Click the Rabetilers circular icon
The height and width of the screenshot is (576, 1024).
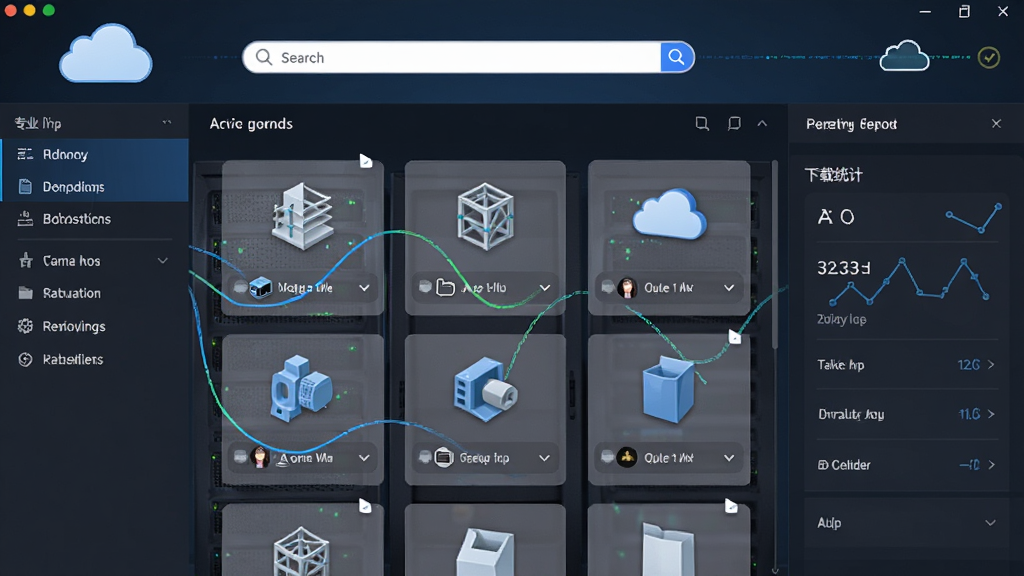25,359
